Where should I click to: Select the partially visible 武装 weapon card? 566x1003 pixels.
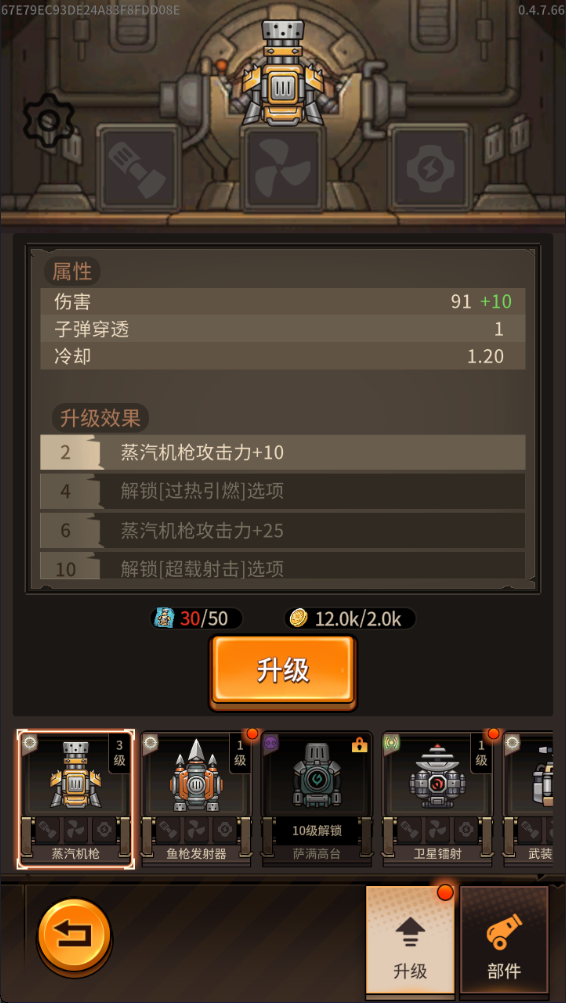[x=528, y=798]
